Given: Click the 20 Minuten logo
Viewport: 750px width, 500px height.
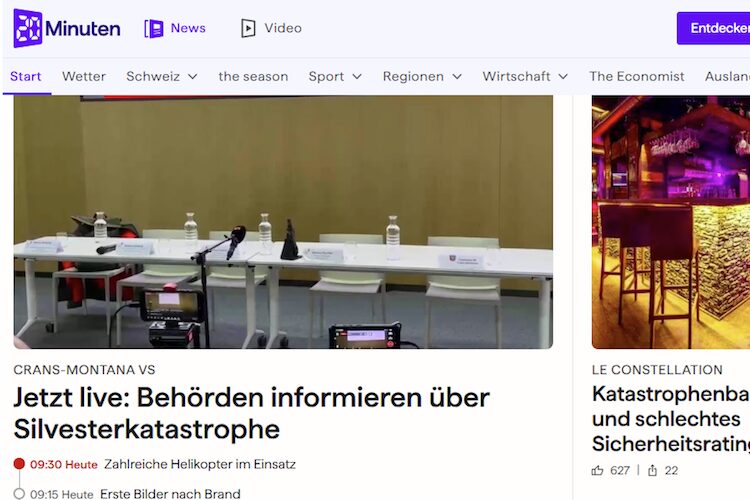Looking at the screenshot, I should click(66, 28).
